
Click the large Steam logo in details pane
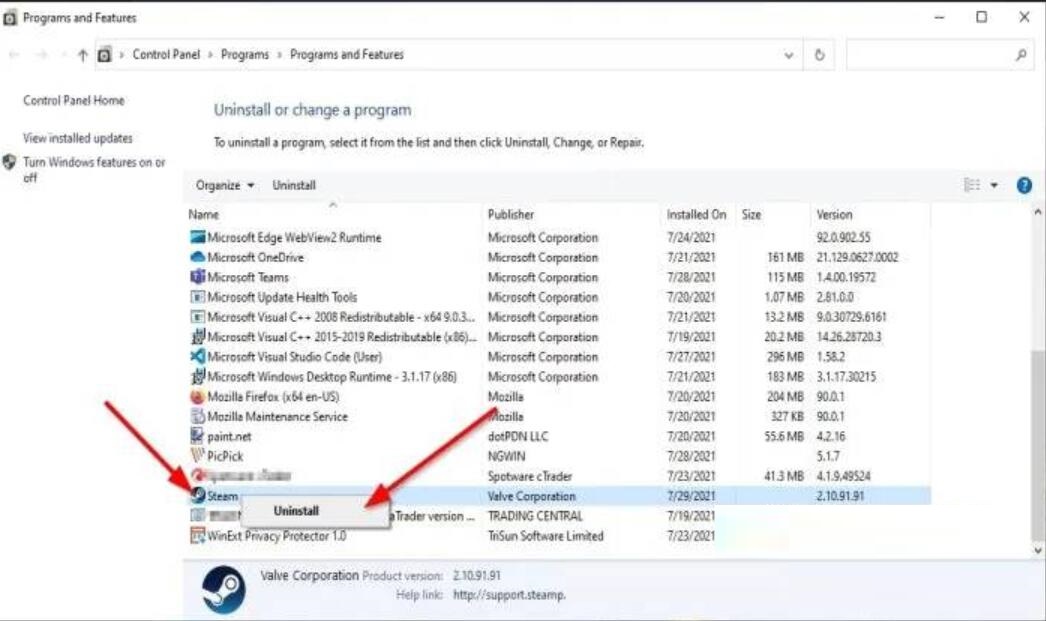tap(223, 590)
